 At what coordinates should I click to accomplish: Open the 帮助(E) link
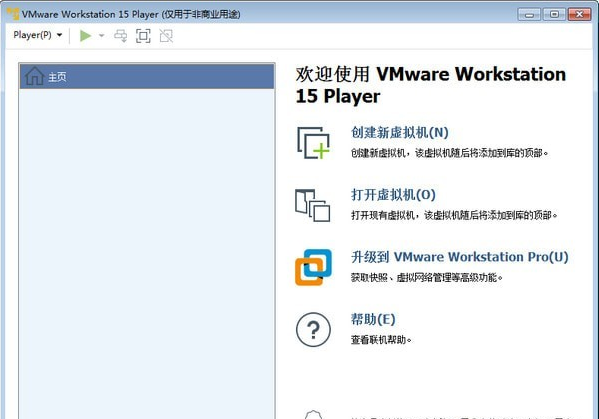click(x=373, y=319)
